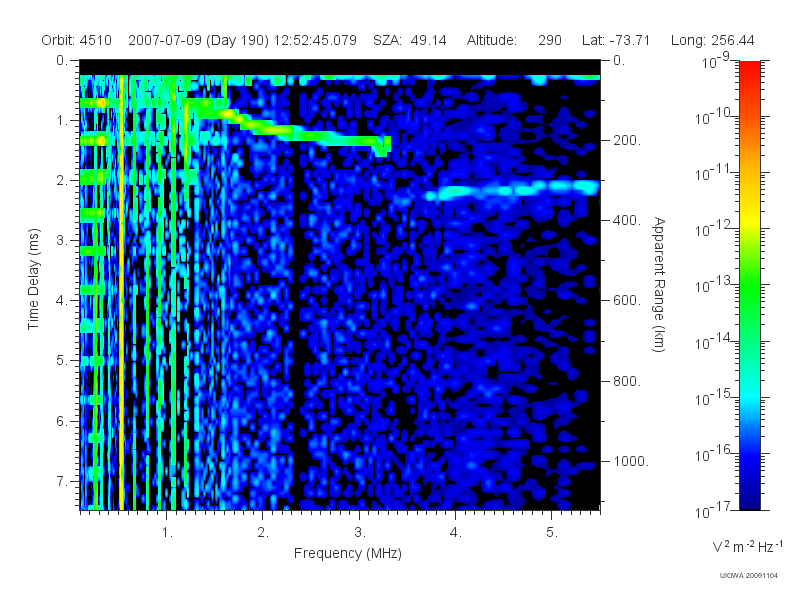Click the timestamp '12:52:45.079'
Image resolution: width=800 pixels, height=600 pixels.
315,40
